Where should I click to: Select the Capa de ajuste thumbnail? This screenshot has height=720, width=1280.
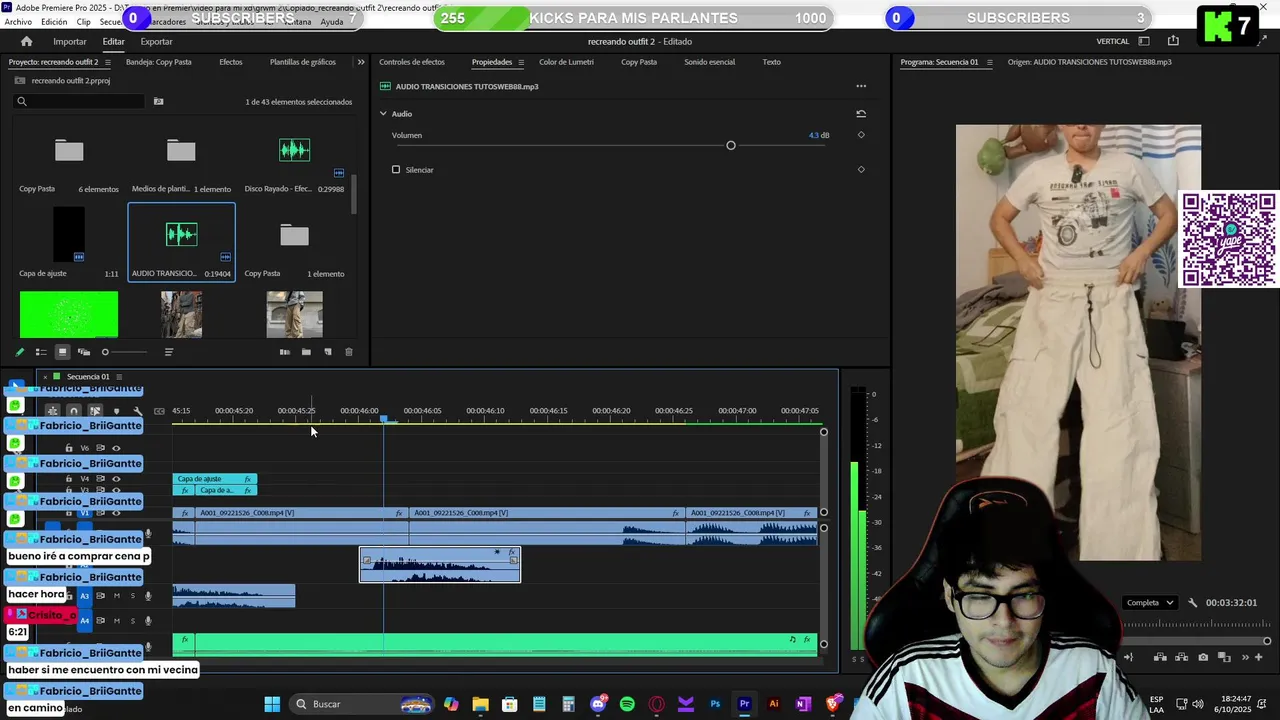click(69, 235)
